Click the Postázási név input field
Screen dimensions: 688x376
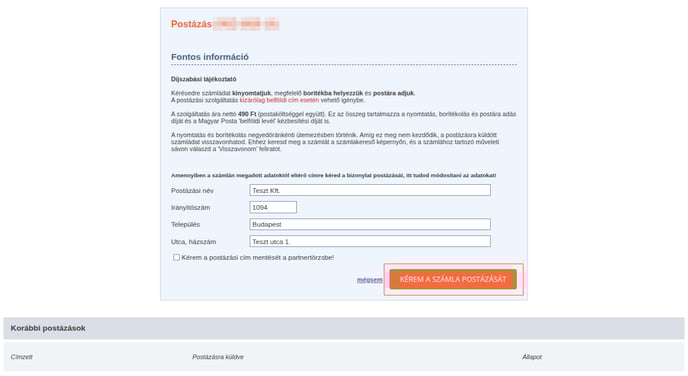click(370, 190)
